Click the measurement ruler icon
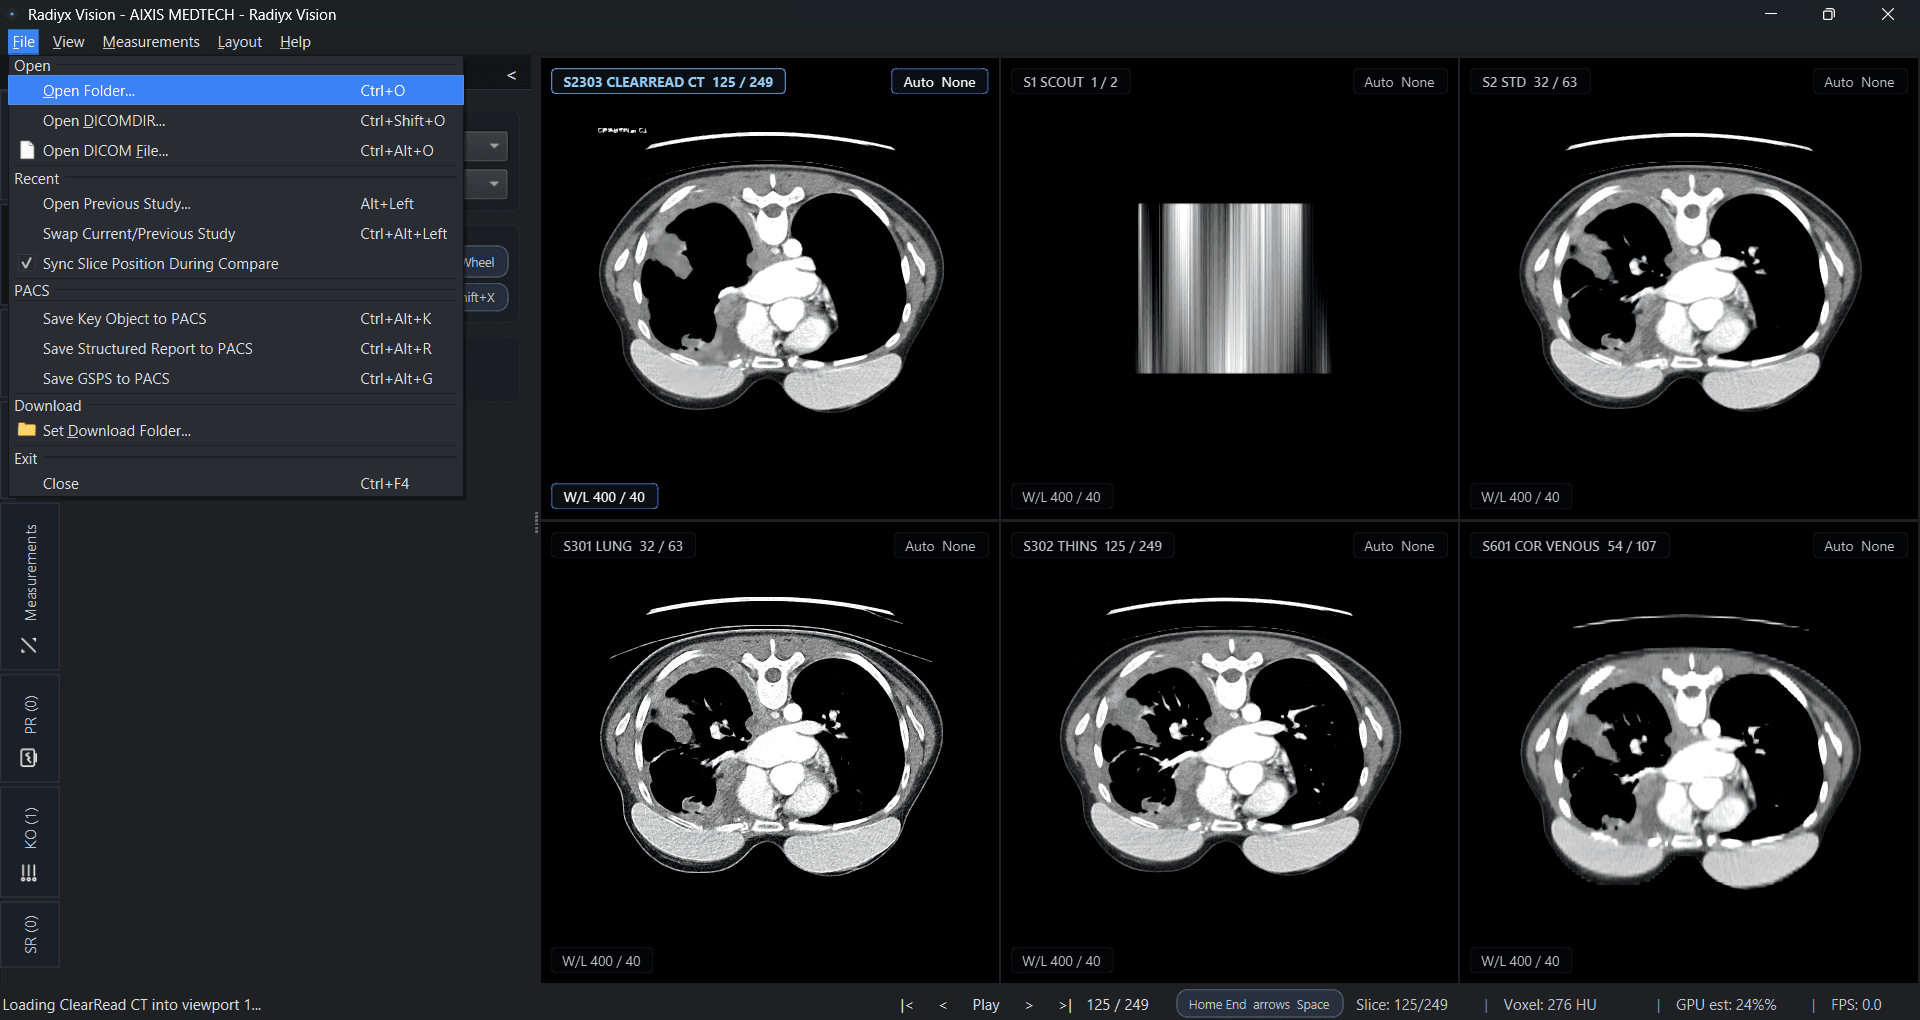The height and width of the screenshot is (1020, 1920). tap(29, 646)
